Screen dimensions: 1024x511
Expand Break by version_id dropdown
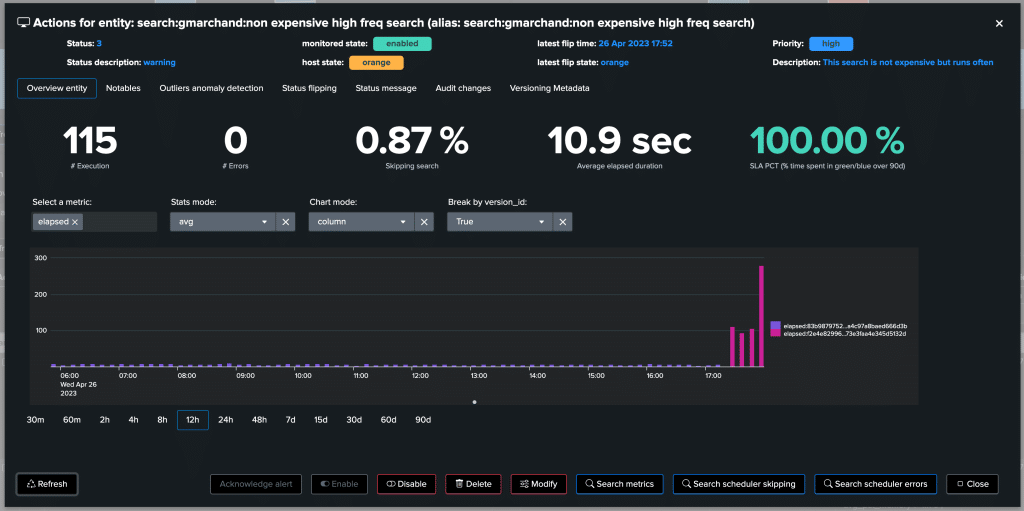pyautogui.click(x=498, y=222)
